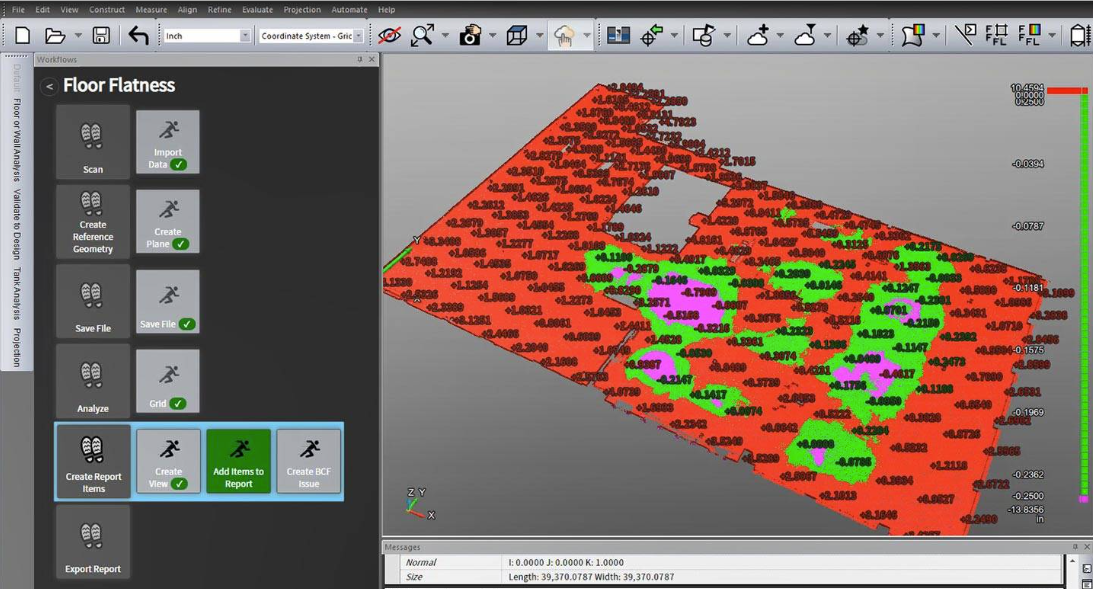1093x589 pixels.
Task: Click the Save disk icon in toolbar
Action: (101, 36)
